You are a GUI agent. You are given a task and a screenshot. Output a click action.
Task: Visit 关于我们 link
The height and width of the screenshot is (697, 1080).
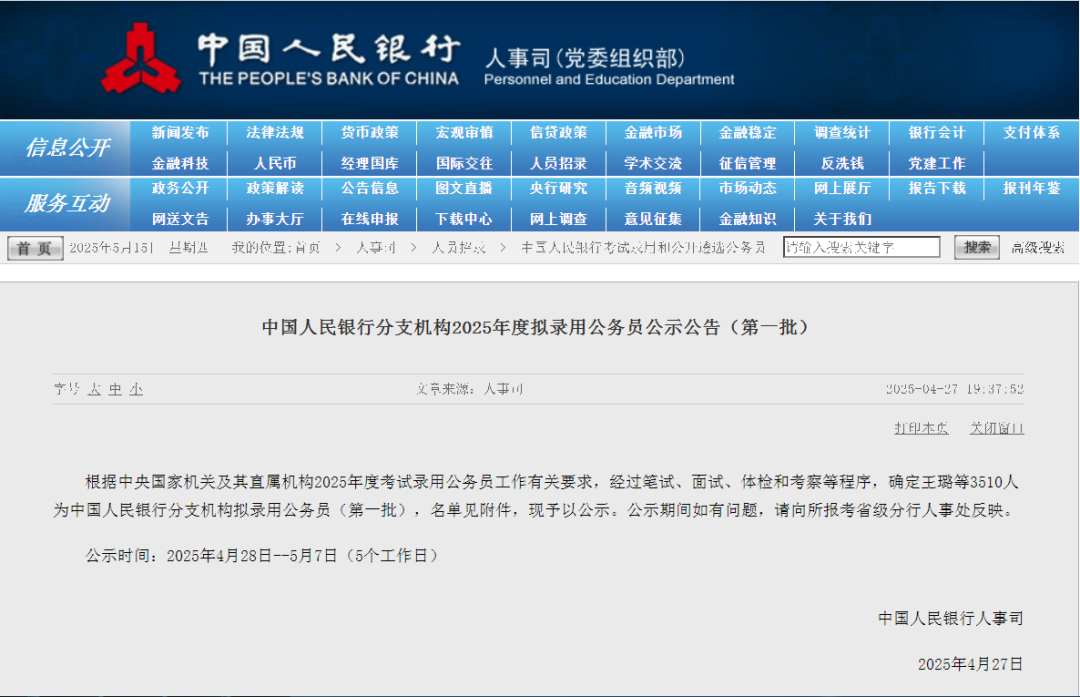[x=842, y=219]
